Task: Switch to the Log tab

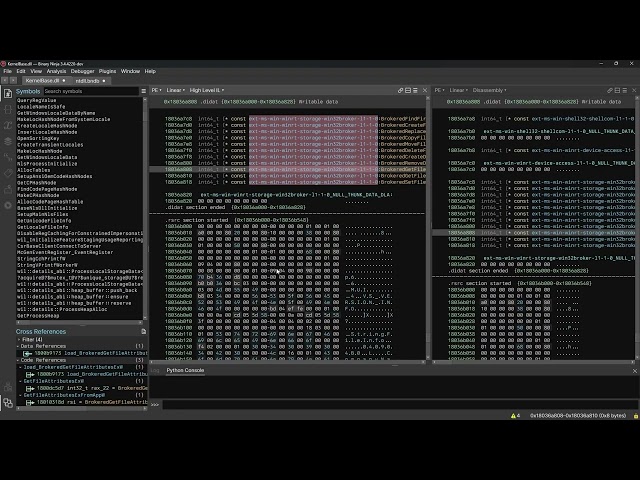Action: (x=155, y=371)
